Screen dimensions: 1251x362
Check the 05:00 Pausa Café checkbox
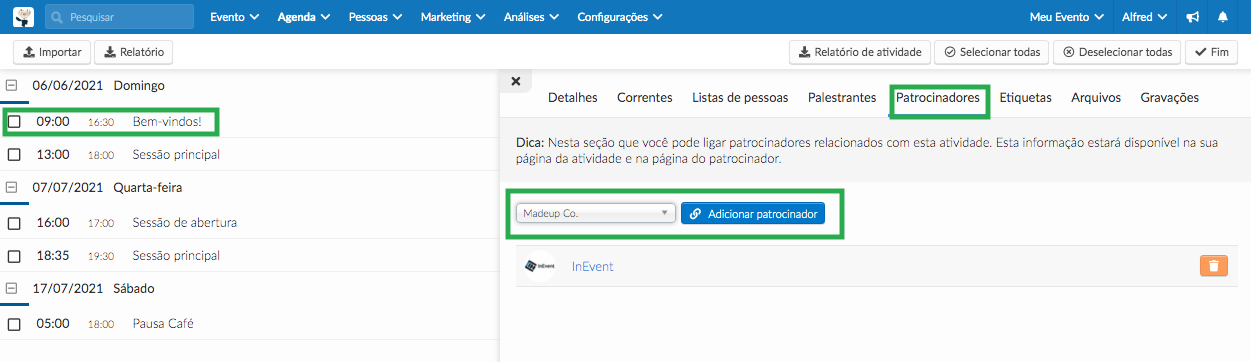coord(14,324)
